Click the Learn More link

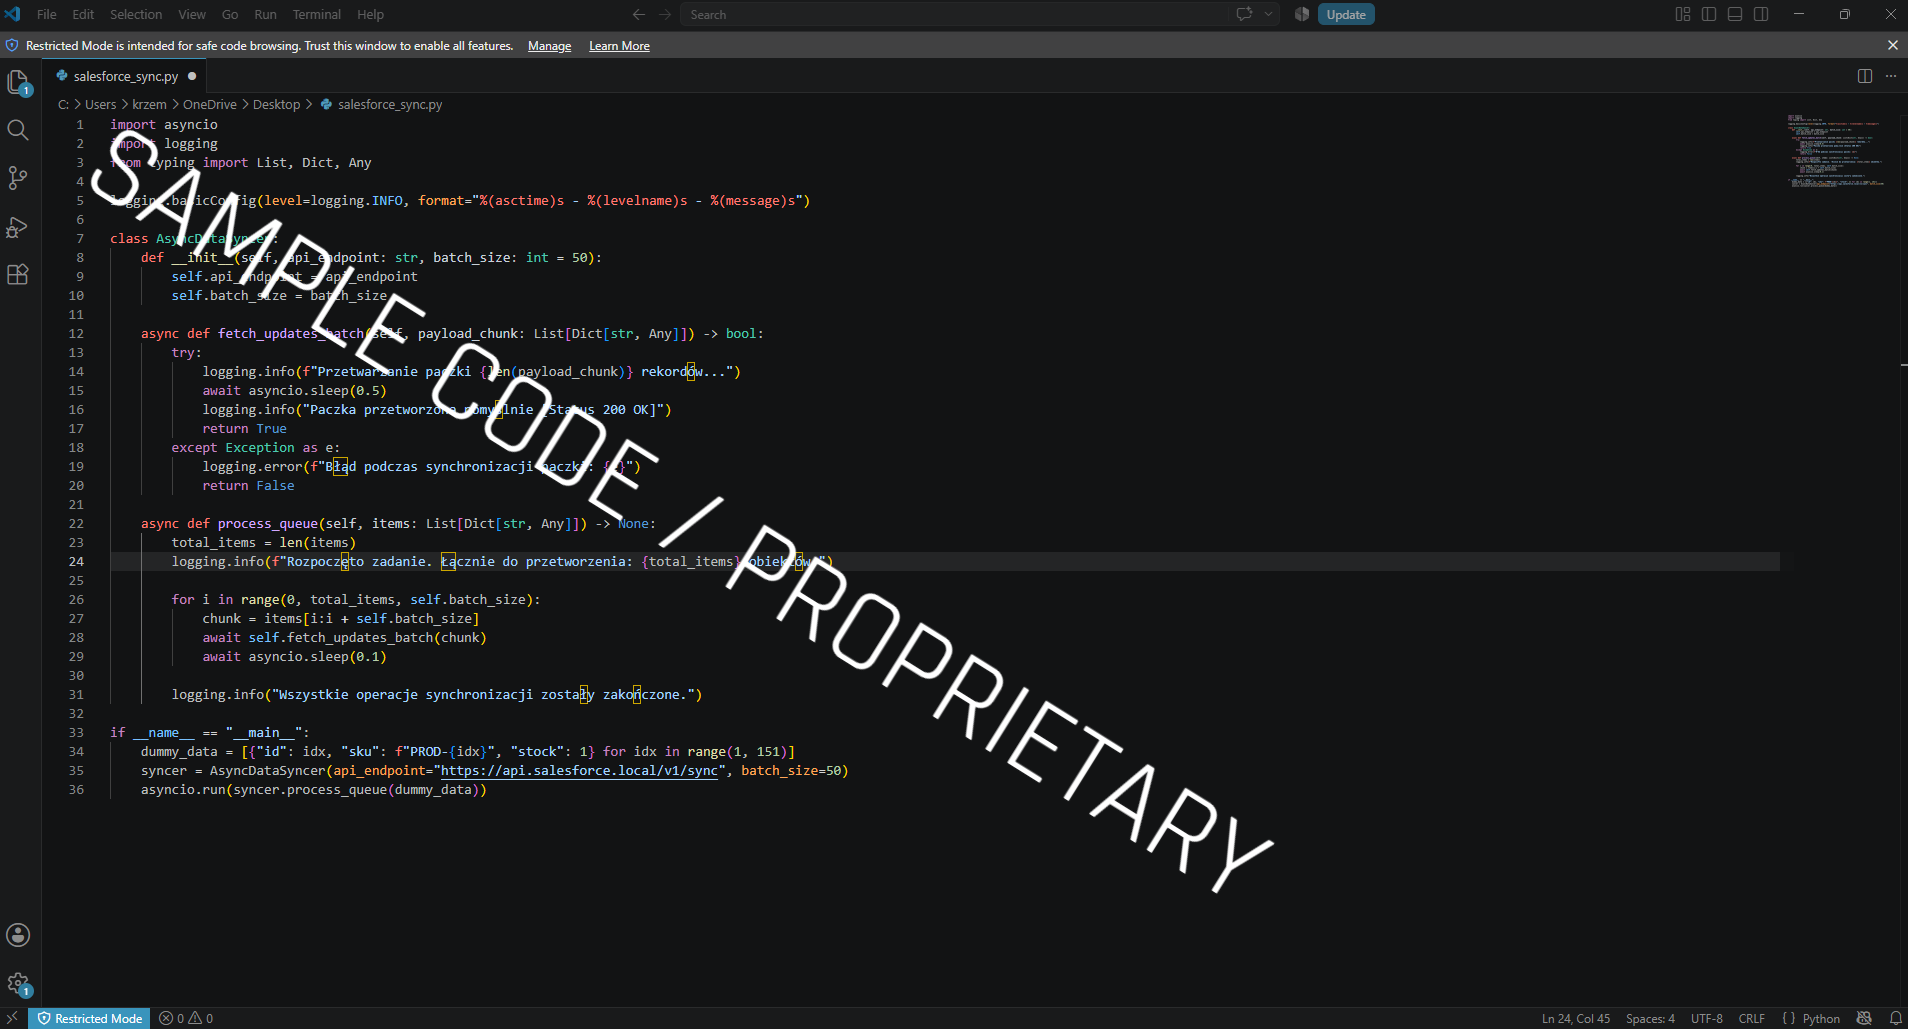click(x=619, y=46)
